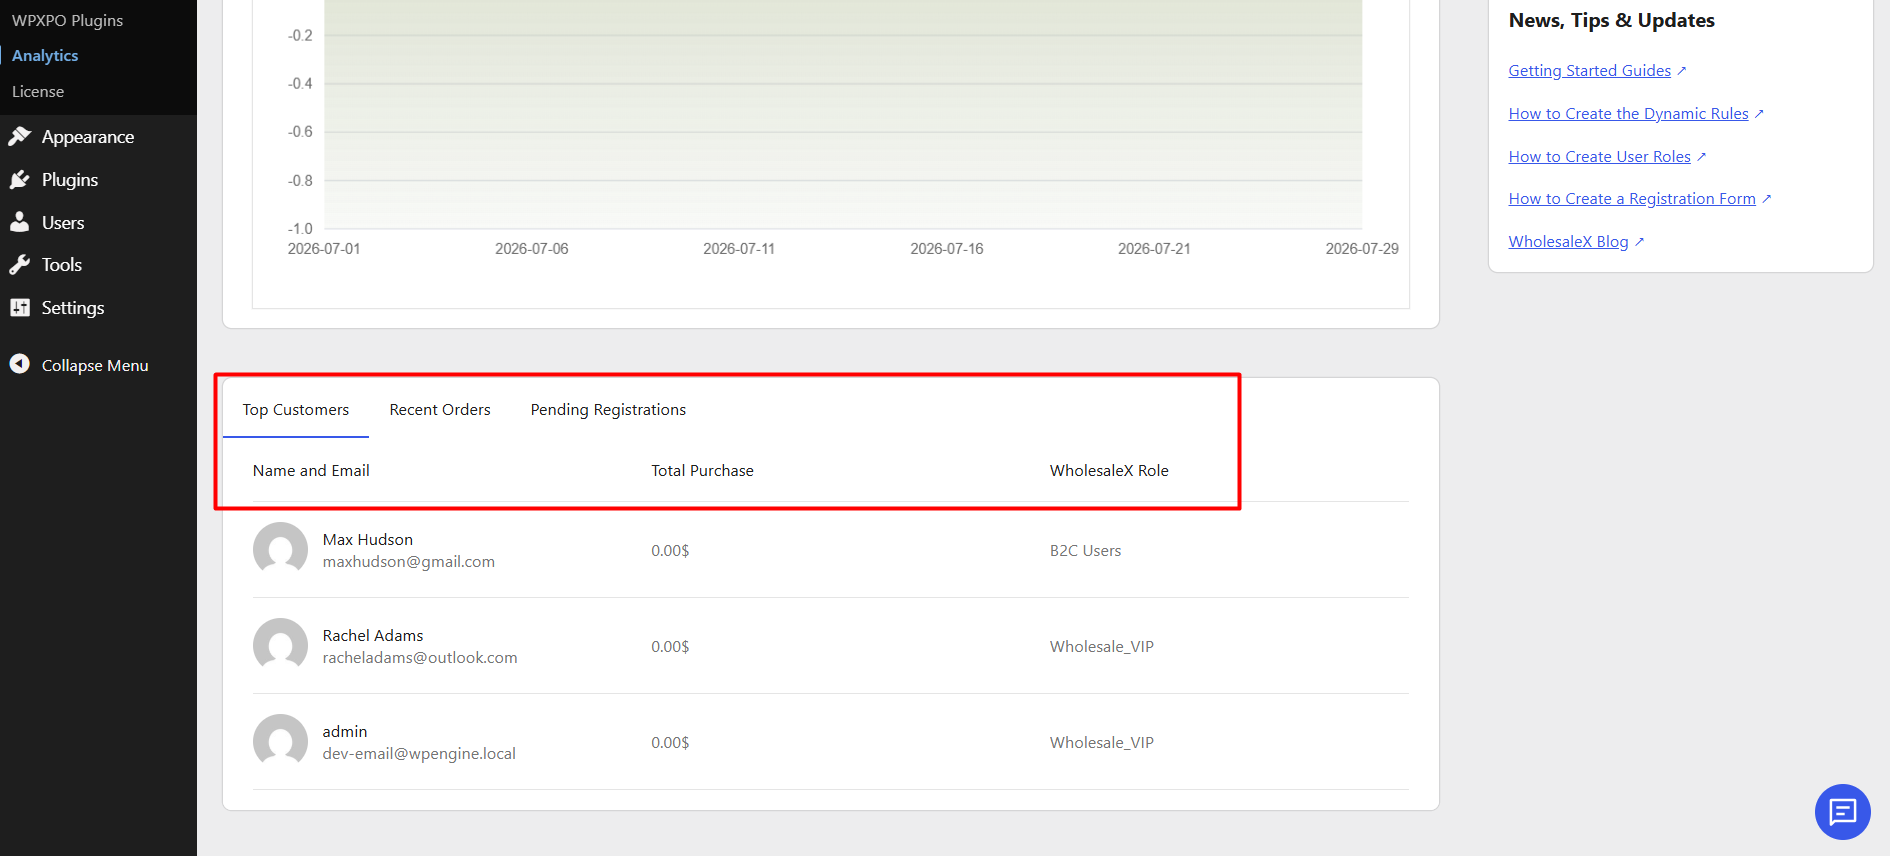This screenshot has width=1890, height=856.
Task: Click the Tools wrench icon
Action: point(20,264)
